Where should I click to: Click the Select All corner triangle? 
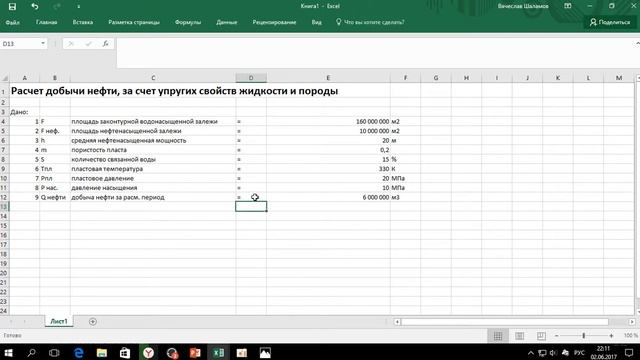(5, 78)
